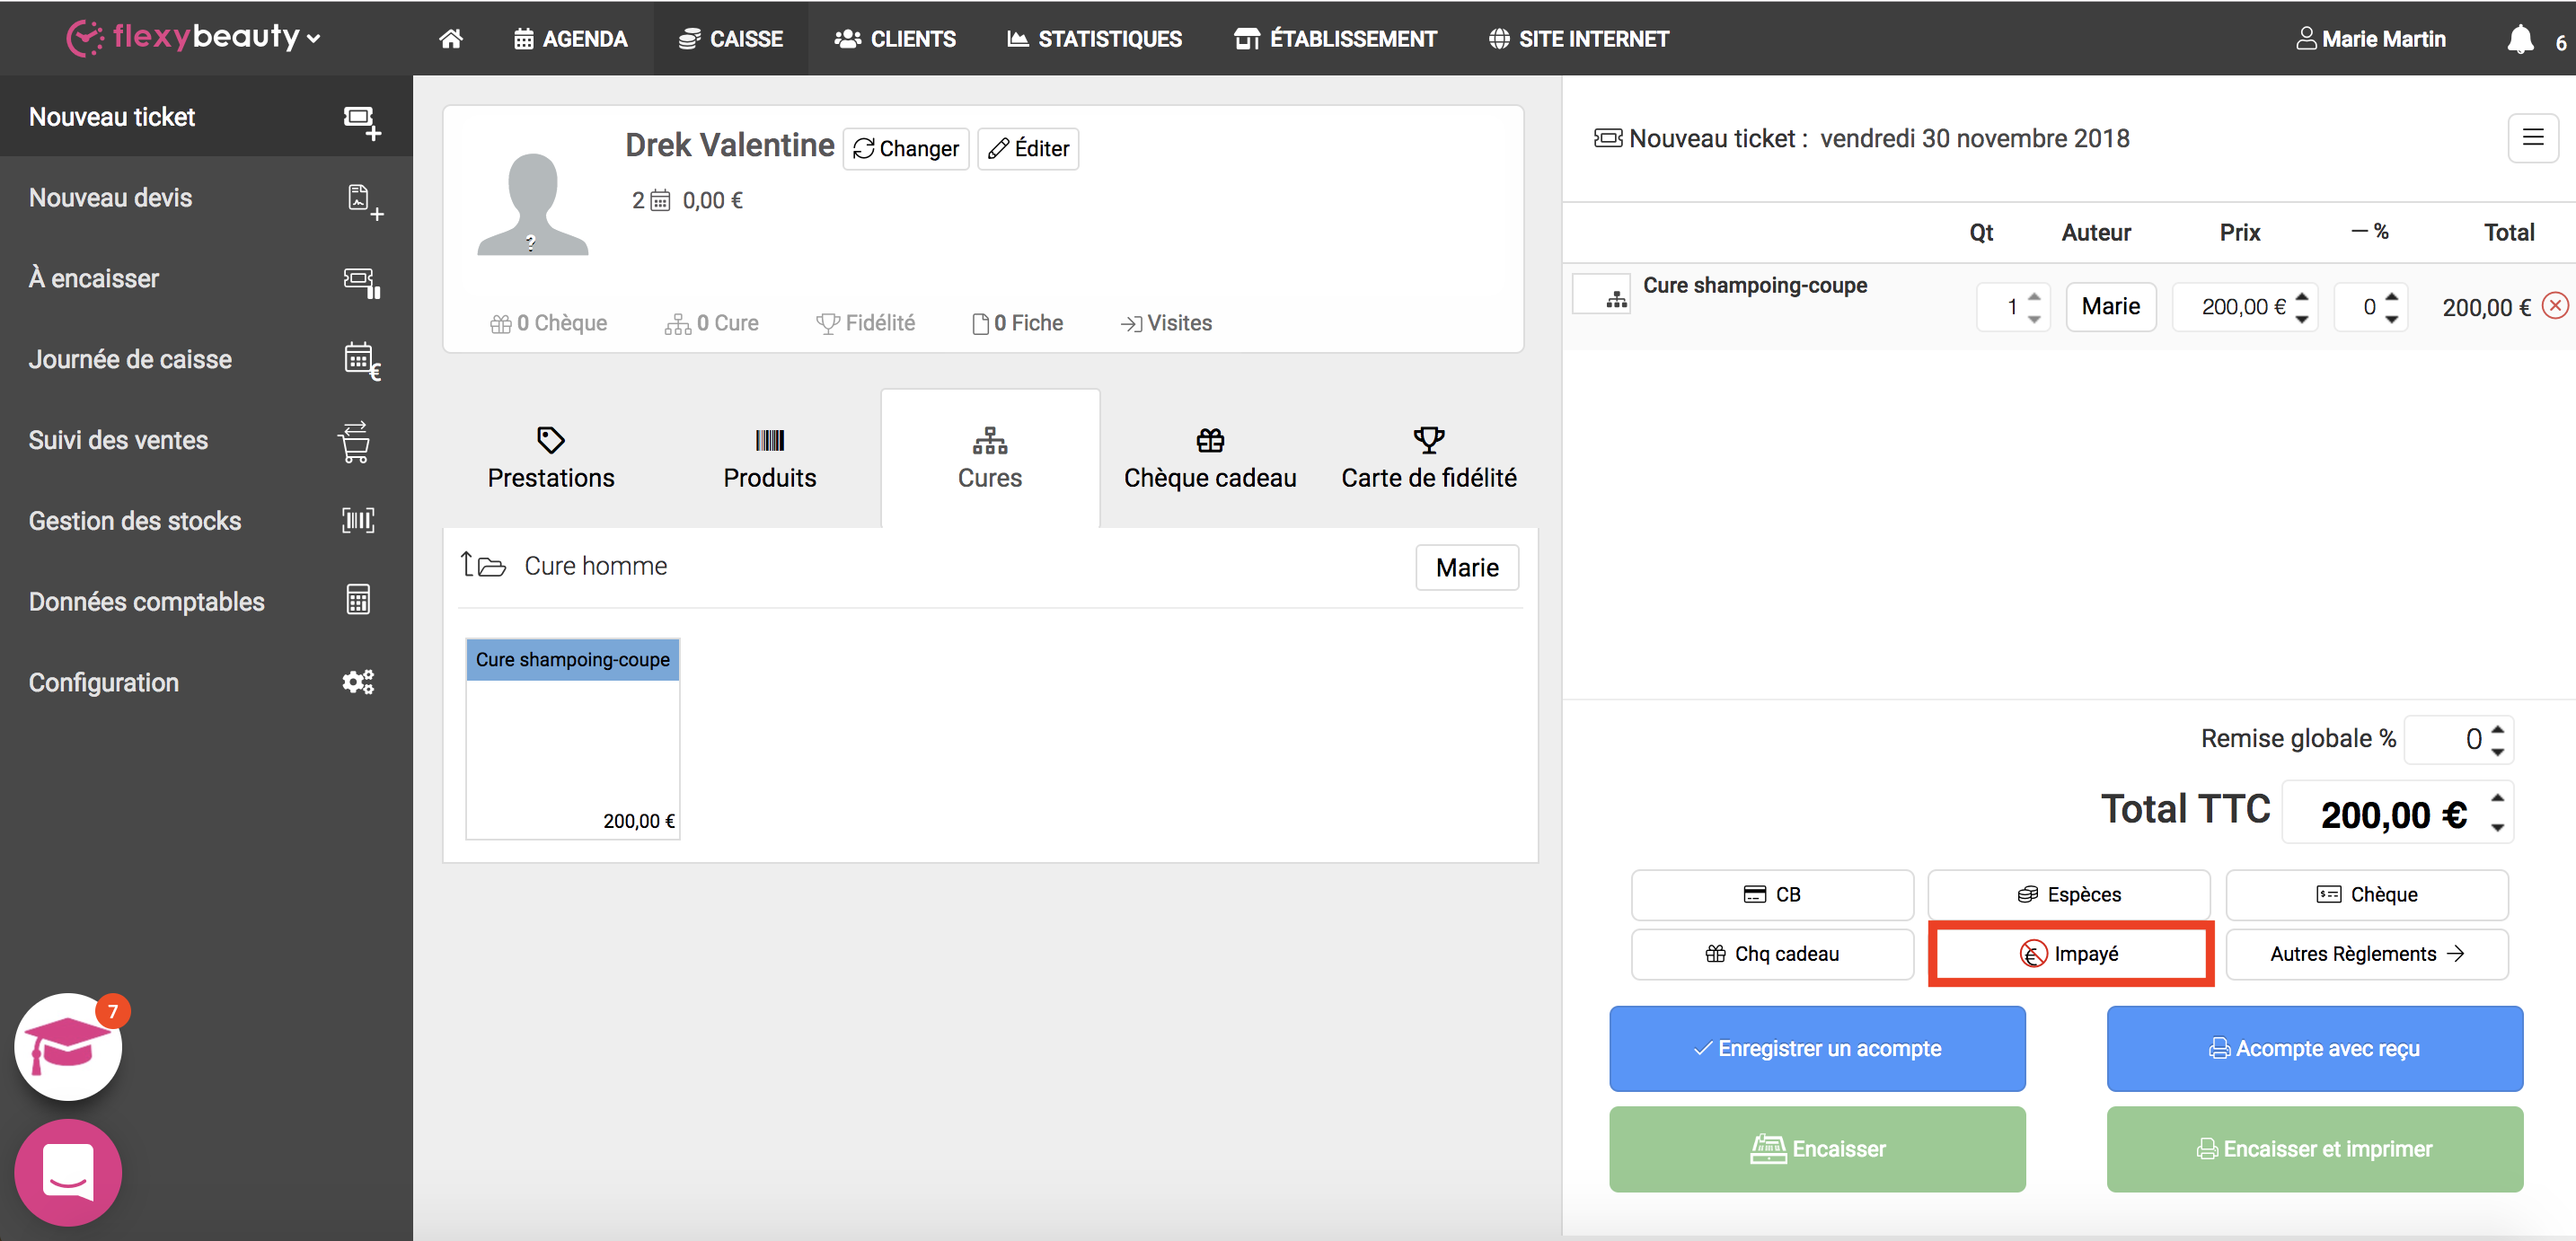Open the client's 0 Cure link
Image resolution: width=2576 pixels, height=1241 pixels.
tap(711, 323)
